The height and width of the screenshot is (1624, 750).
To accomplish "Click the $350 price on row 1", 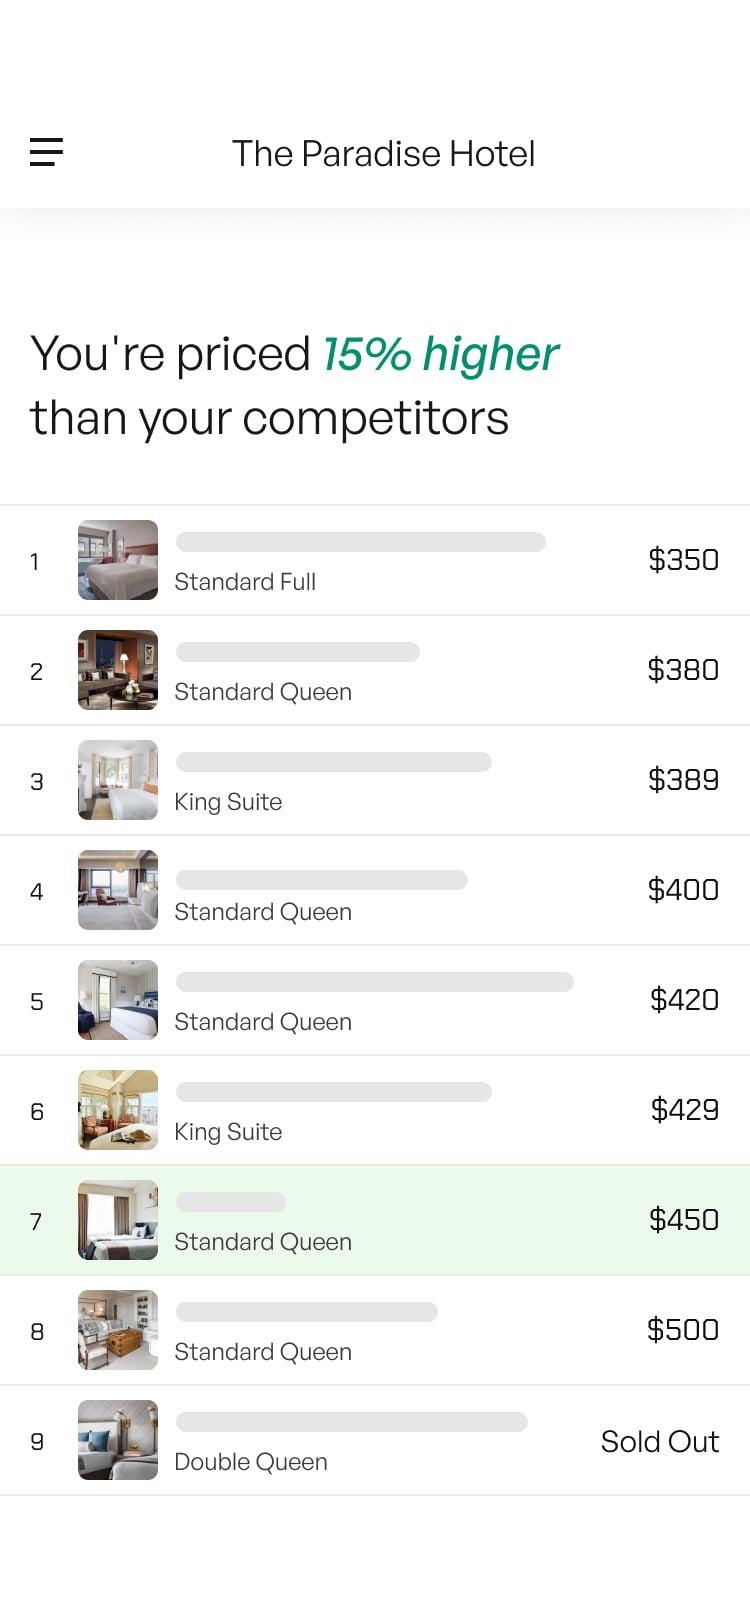I will click(683, 560).
